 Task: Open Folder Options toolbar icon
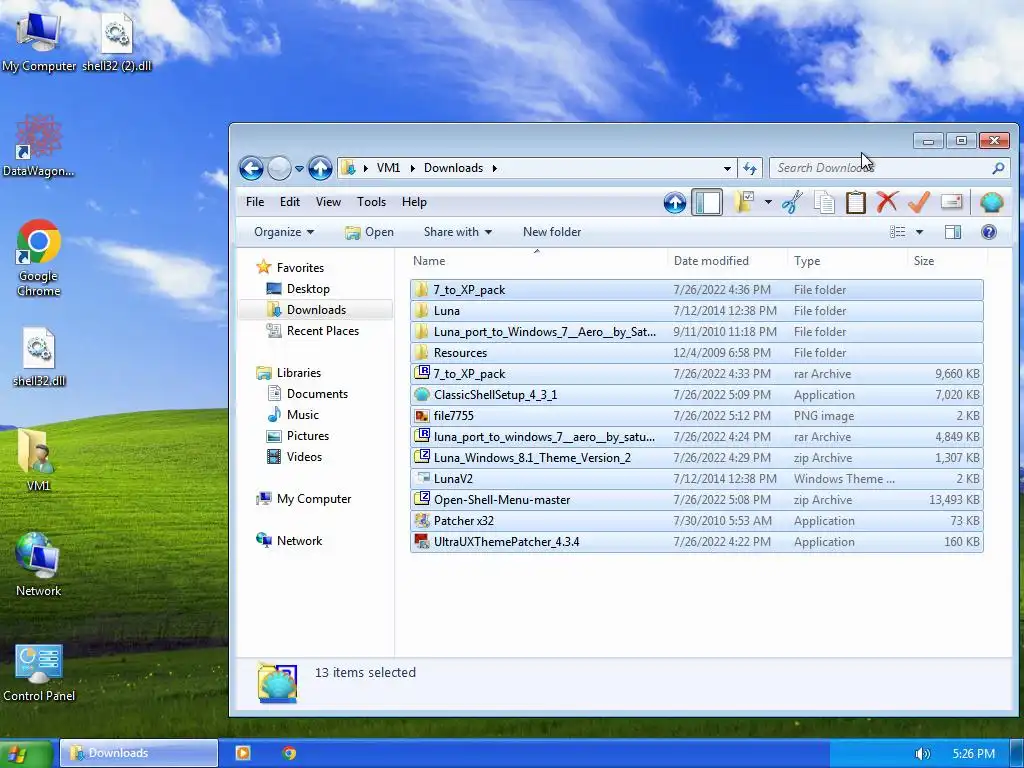point(744,202)
